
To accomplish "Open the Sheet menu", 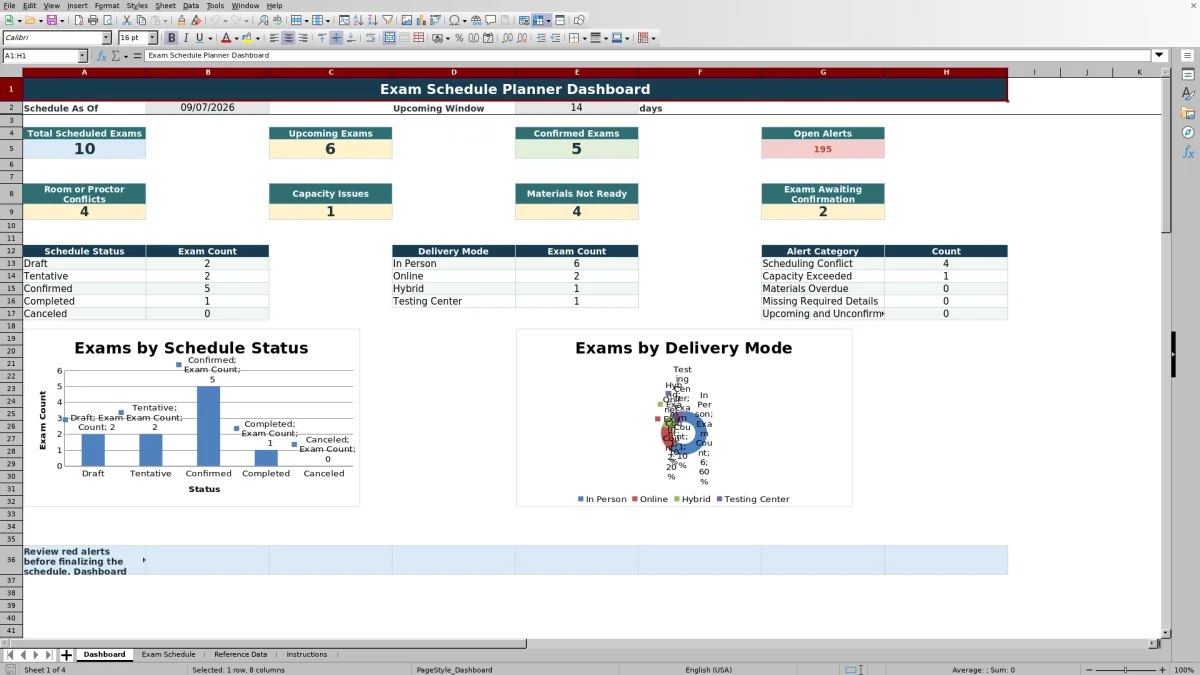I will (x=165, y=5).
